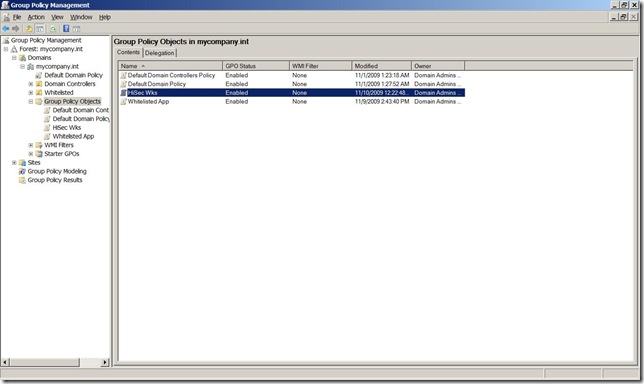
Task: Click the title bar Group Policy Management icon
Action: pos(5,5)
